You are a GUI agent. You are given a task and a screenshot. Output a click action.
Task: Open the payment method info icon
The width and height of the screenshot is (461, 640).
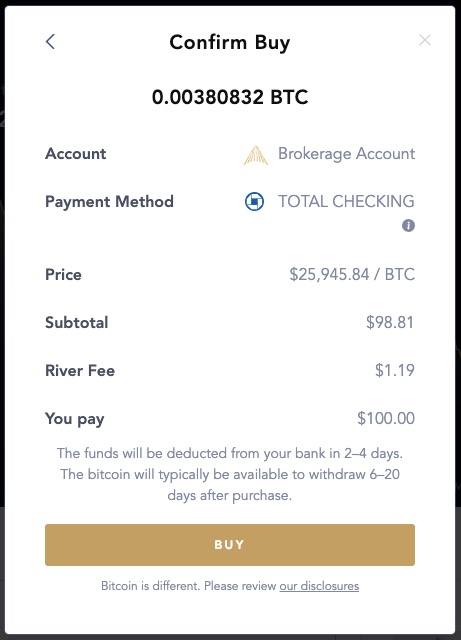[408, 225]
